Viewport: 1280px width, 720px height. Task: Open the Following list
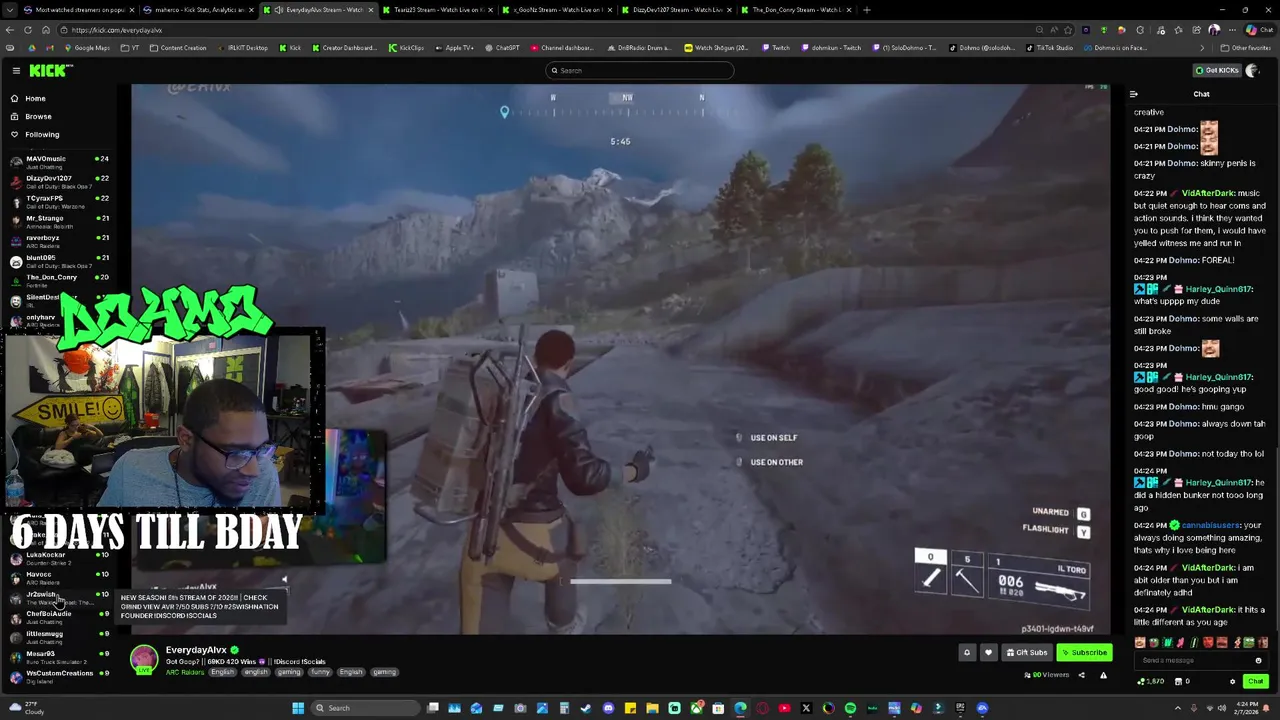[42, 134]
